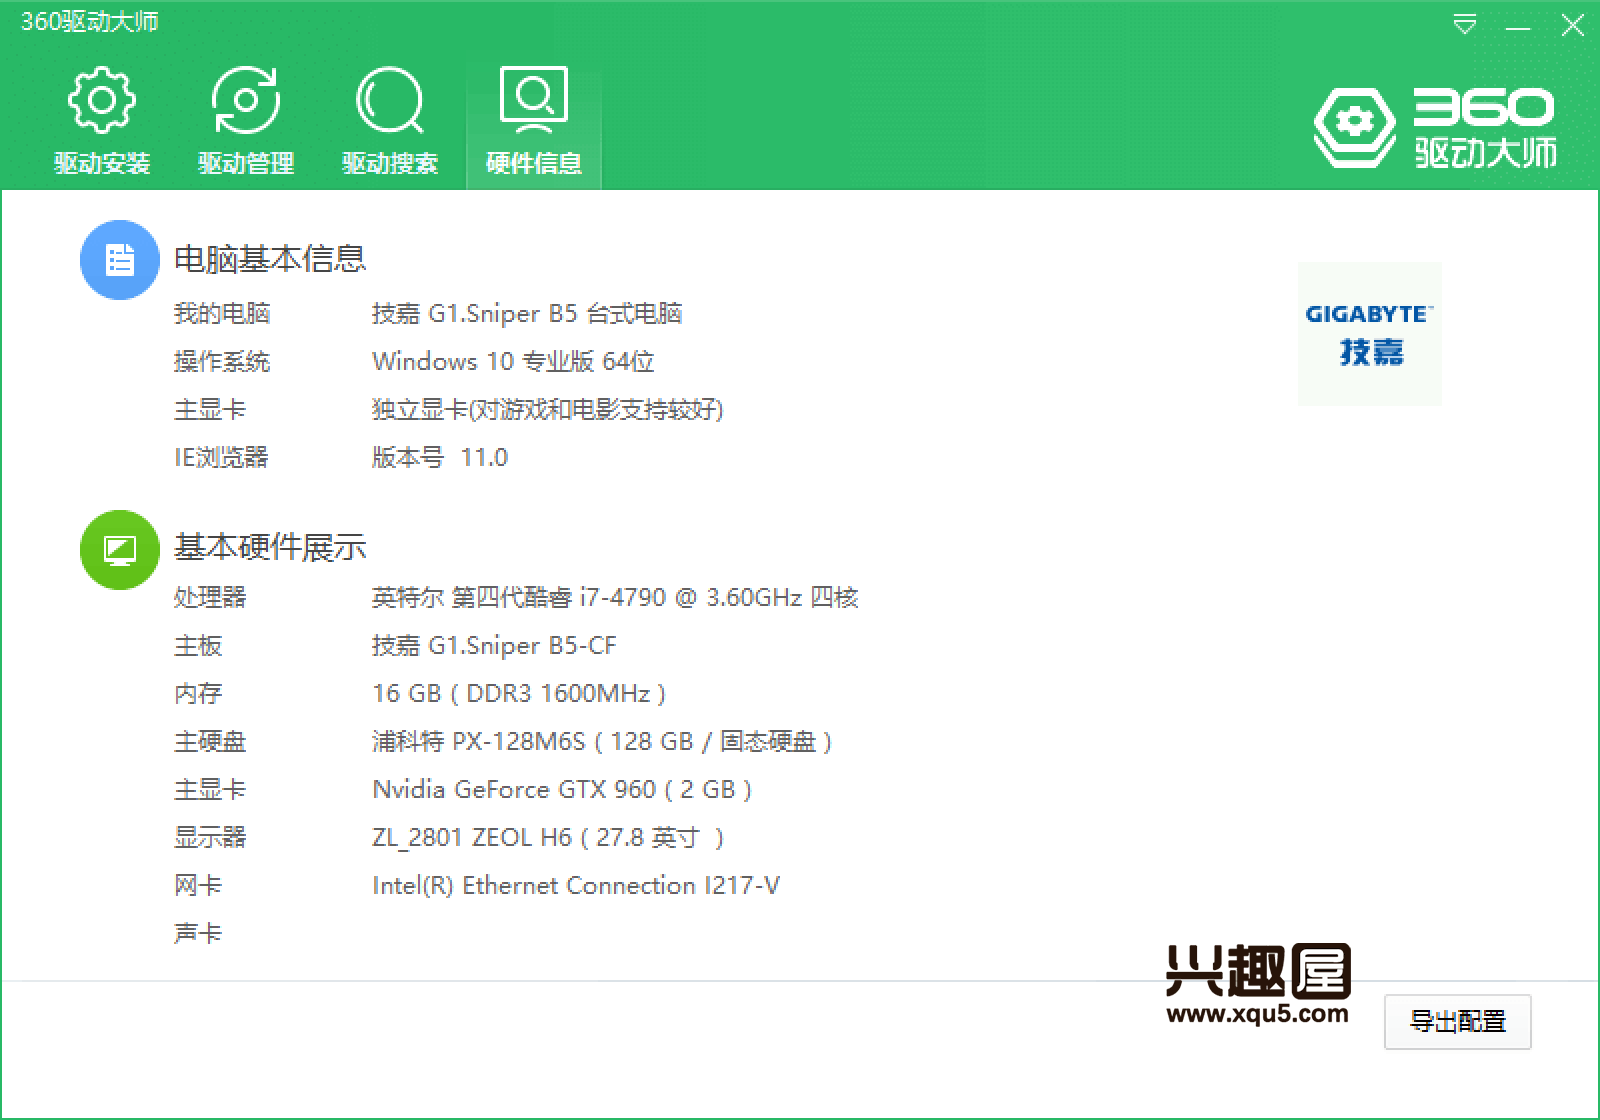Image resolution: width=1600 pixels, height=1120 pixels.
Task: Select network value Intel(R) Ethernet Connection I217-V
Action: click(x=576, y=885)
